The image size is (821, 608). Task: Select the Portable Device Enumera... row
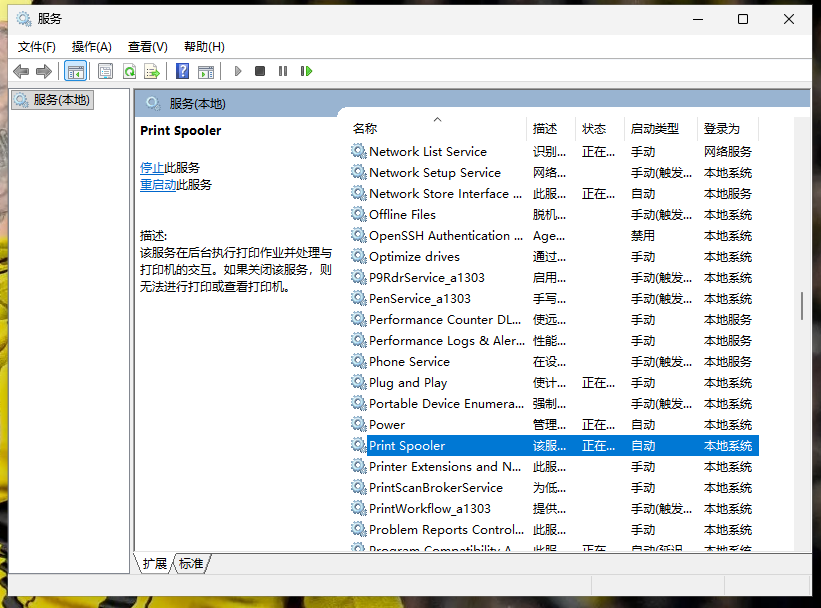point(554,403)
